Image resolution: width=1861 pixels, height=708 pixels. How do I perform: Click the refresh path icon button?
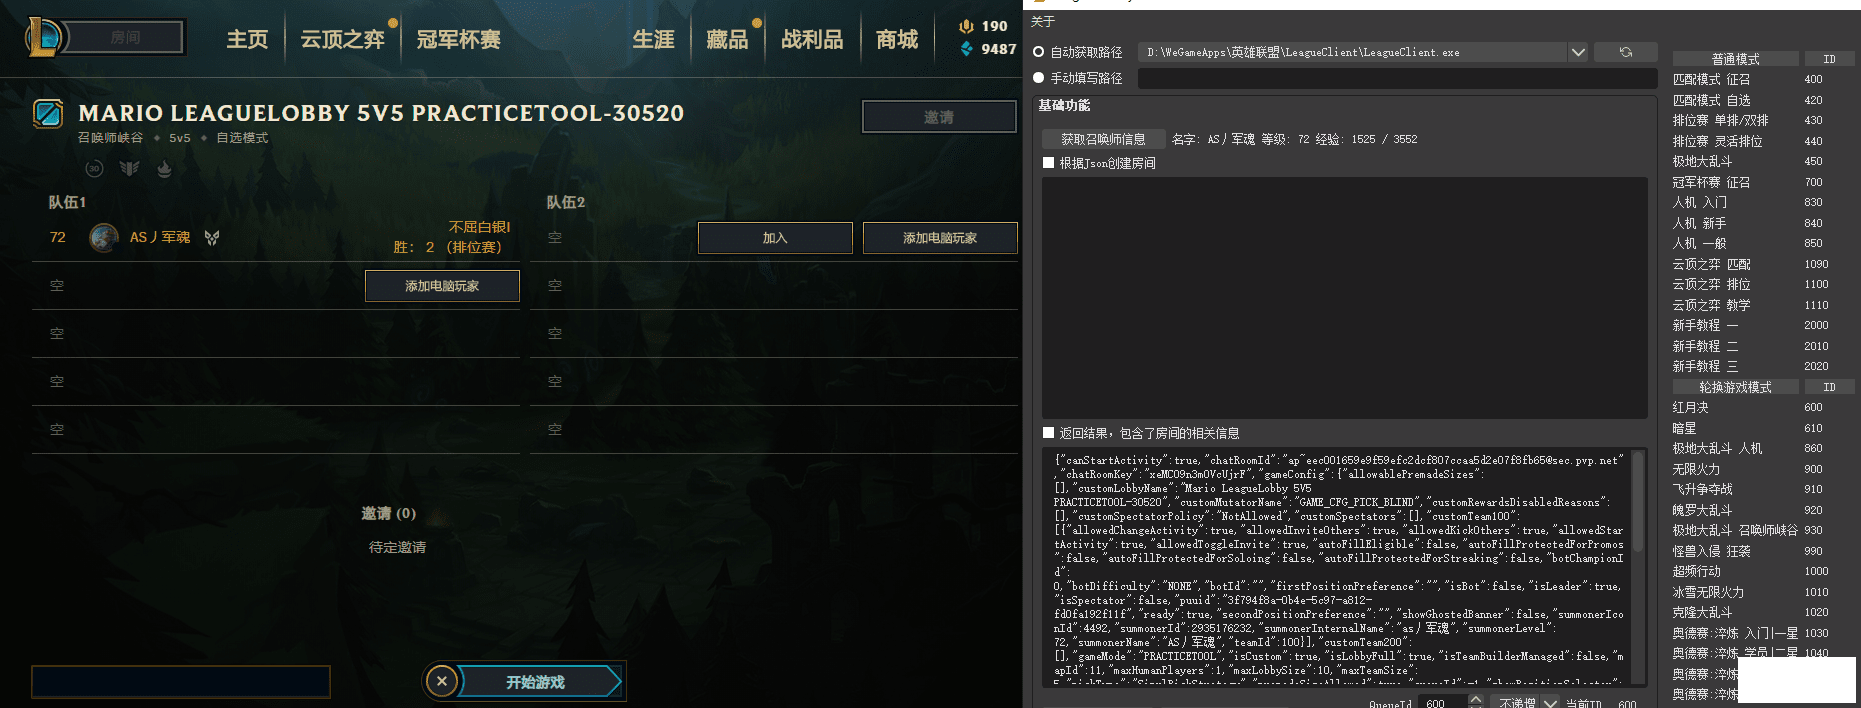(x=1625, y=52)
